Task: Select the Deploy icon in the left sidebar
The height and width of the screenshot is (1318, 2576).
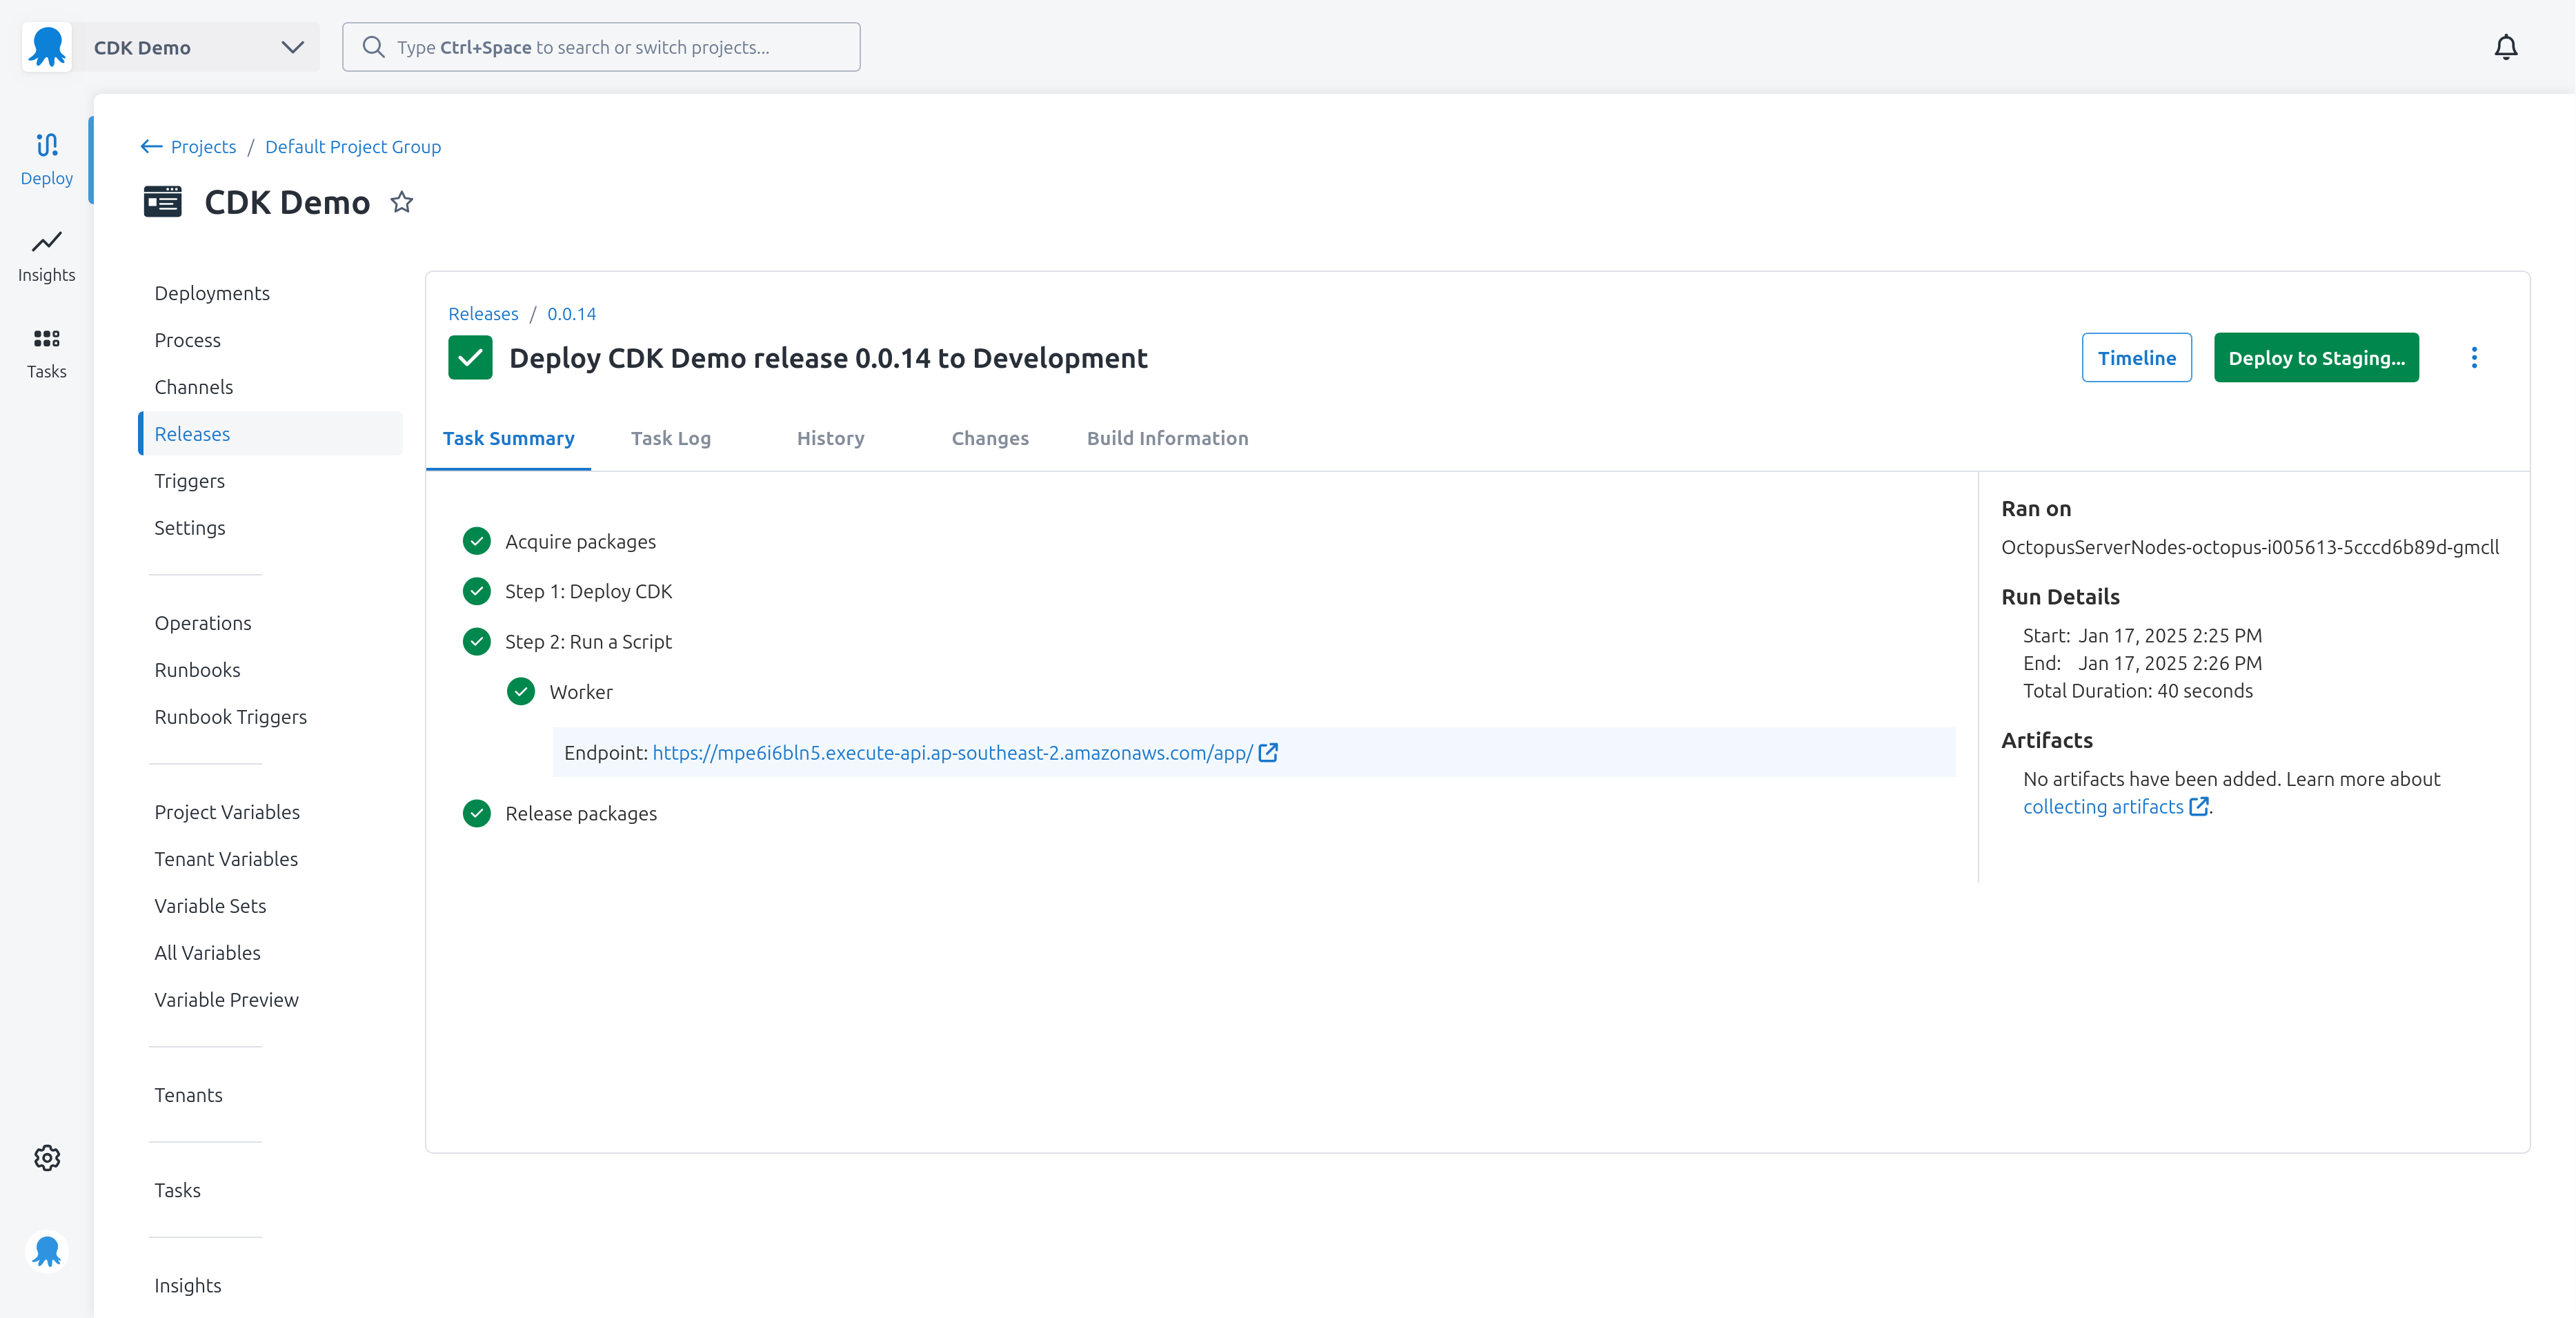Action: point(46,158)
